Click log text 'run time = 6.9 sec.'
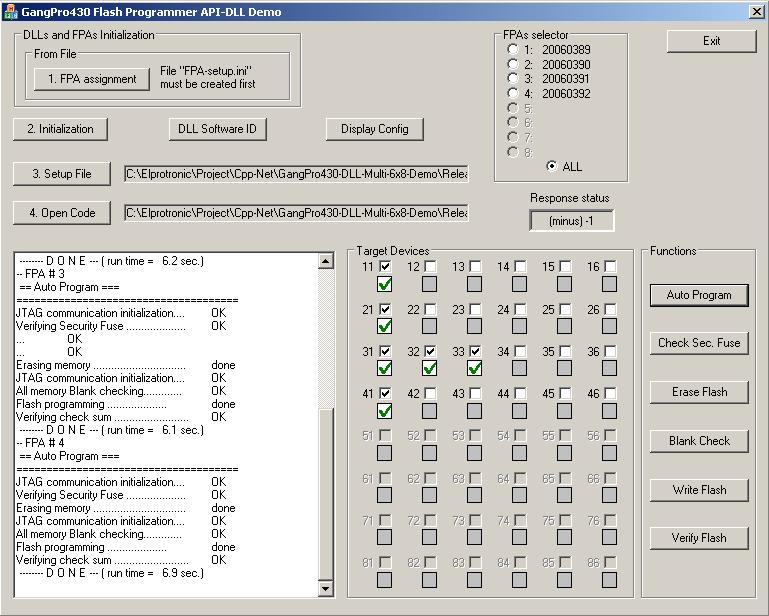769x616 pixels. point(152,573)
